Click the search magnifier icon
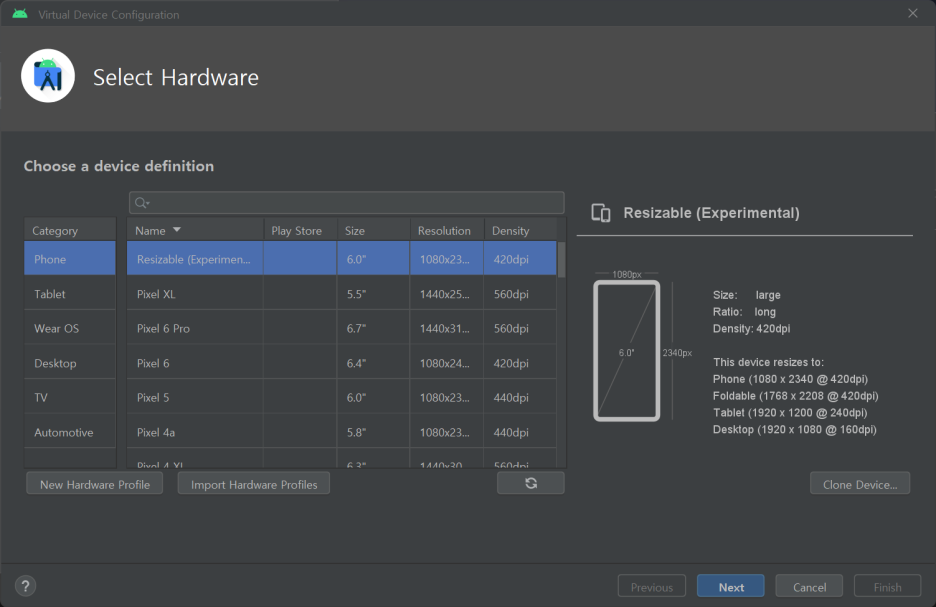 click(141, 203)
